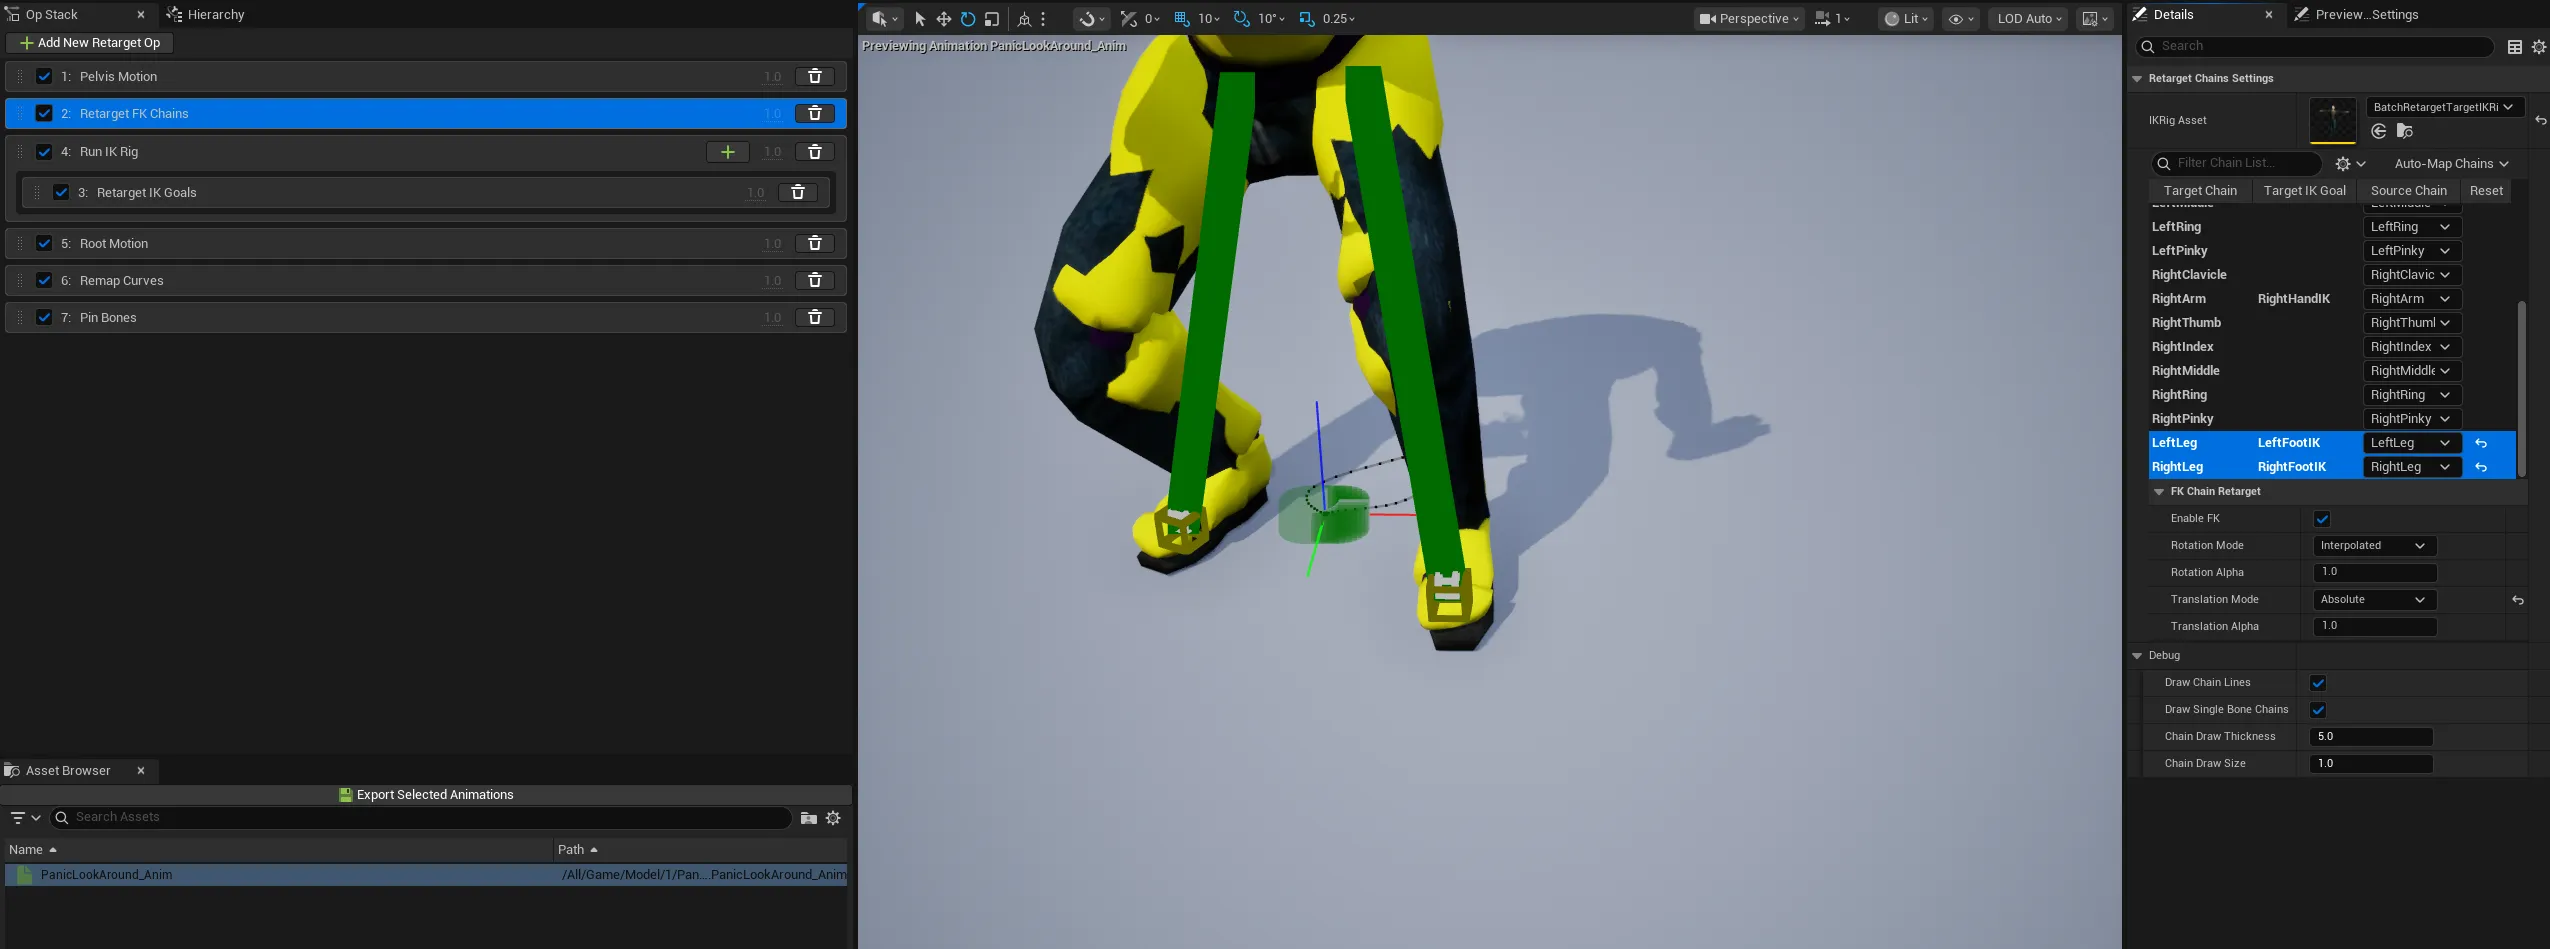Viewport: 2550px width, 949px height.
Task: Open source chain dropdown for RightArm
Action: tap(2411, 299)
